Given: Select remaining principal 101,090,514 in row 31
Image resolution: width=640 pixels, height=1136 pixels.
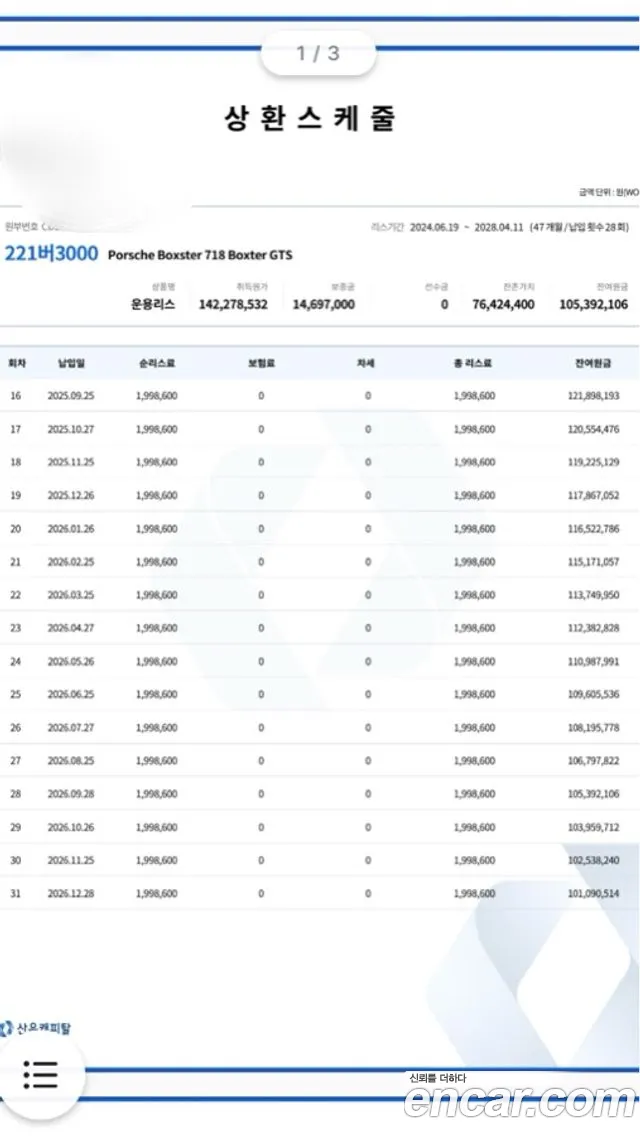Looking at the screenshot, I should [593, 893].
